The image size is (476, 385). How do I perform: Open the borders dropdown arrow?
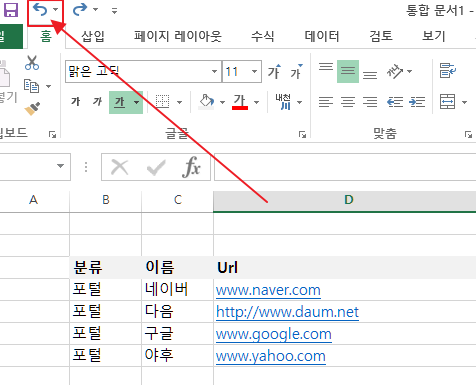179,102
